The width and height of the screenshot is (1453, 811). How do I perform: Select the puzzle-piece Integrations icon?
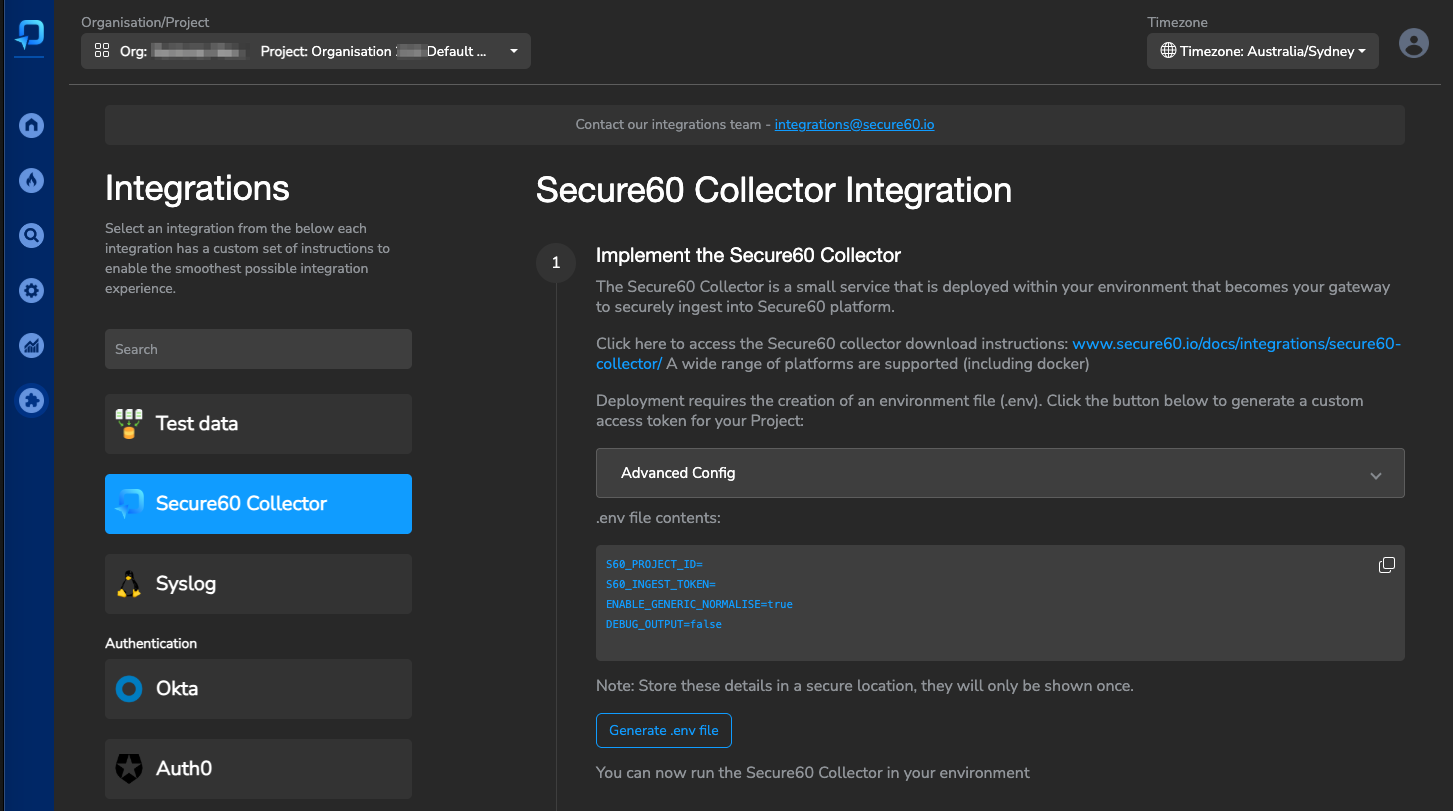click(31, 400)
